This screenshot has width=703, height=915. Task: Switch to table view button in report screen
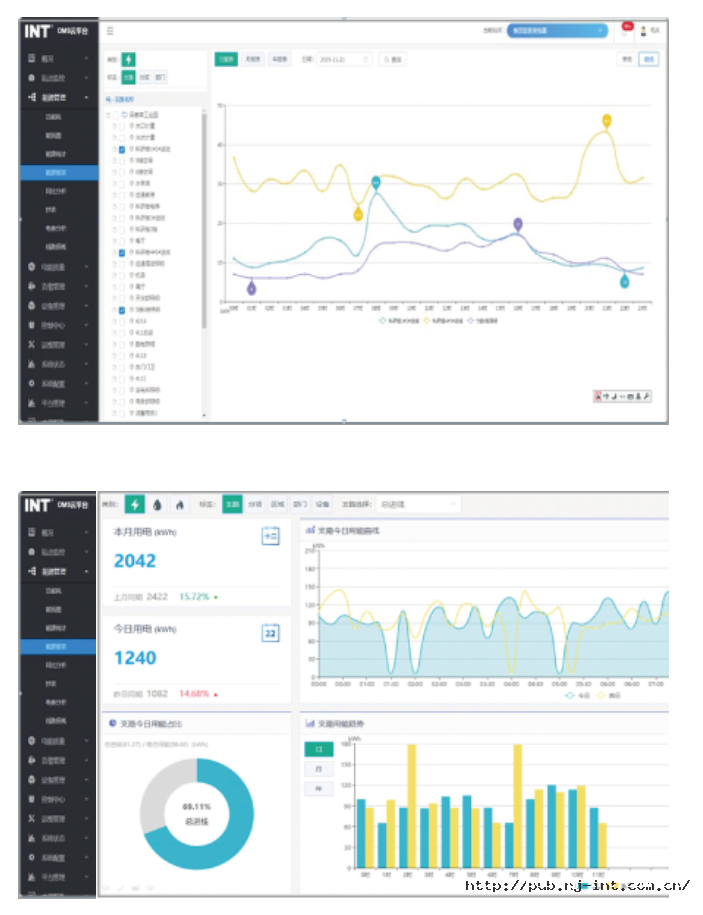click(627, 60)
